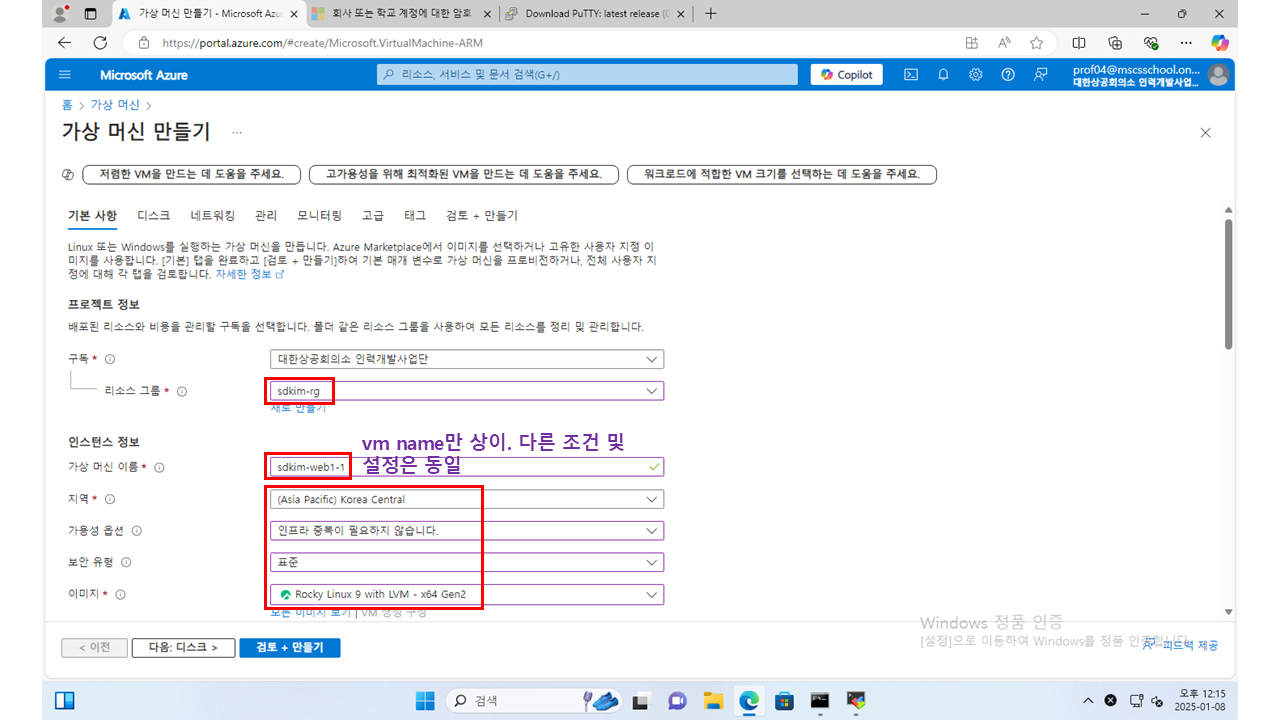Switch to the 회사 또는 학교 계정 browser tab
Image resolution: width=1280 pixels, height=720 pixels.
pyautogui.click(x=401, y=14)
